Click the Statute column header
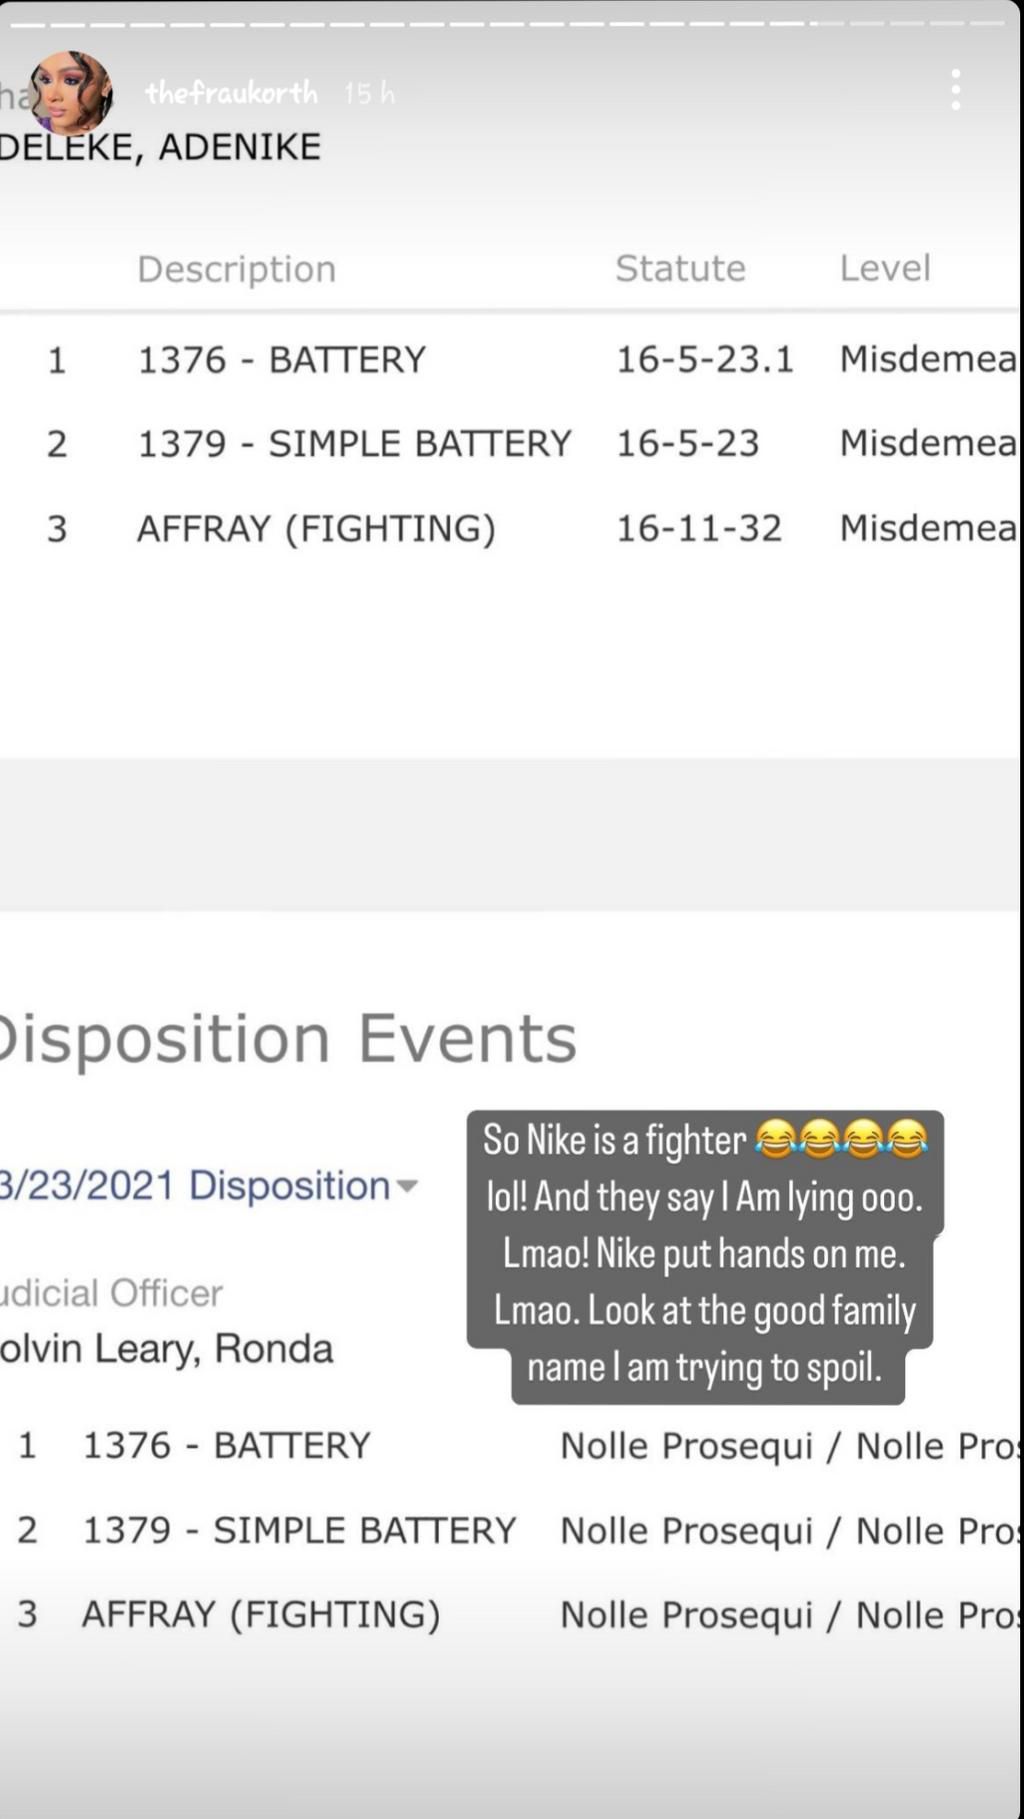Viewport: 1024px width, 1819px height. 680,268
